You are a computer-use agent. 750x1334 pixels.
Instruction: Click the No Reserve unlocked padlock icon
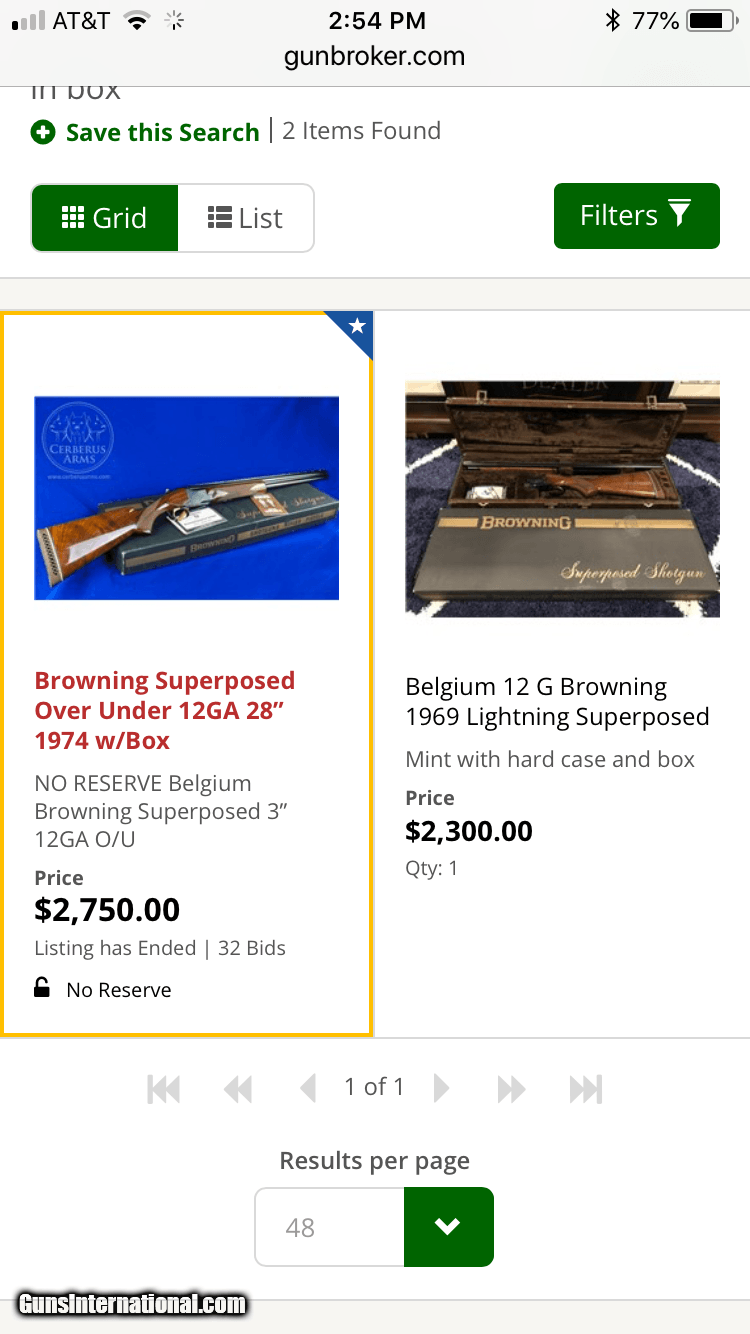click(42, 989)
